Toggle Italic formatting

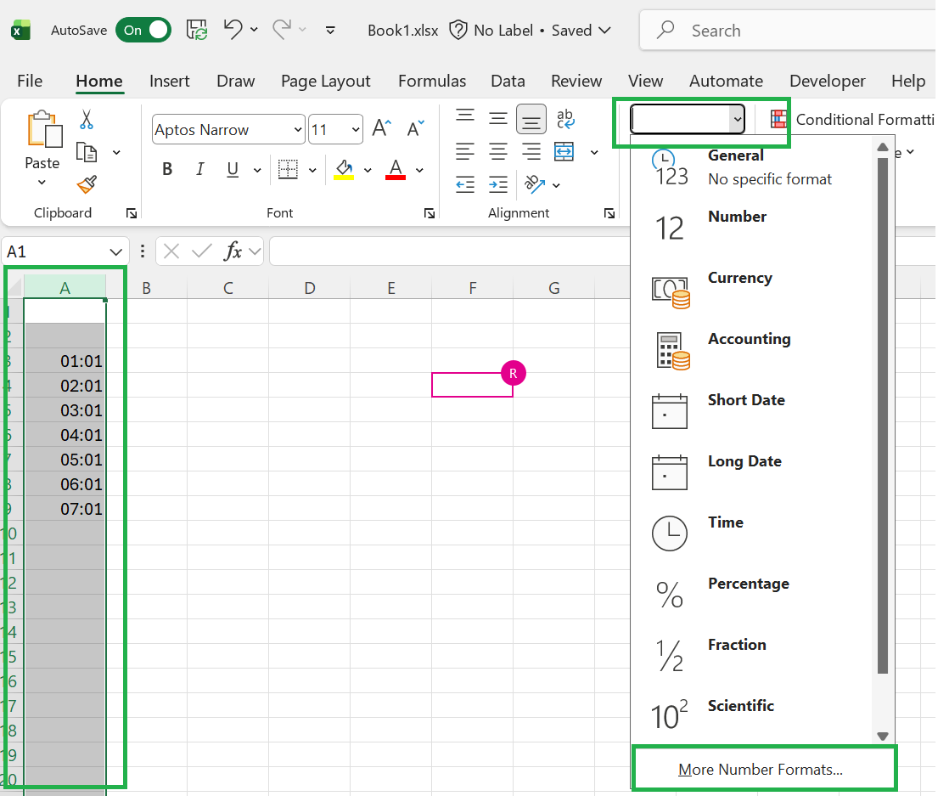[200, 170]
